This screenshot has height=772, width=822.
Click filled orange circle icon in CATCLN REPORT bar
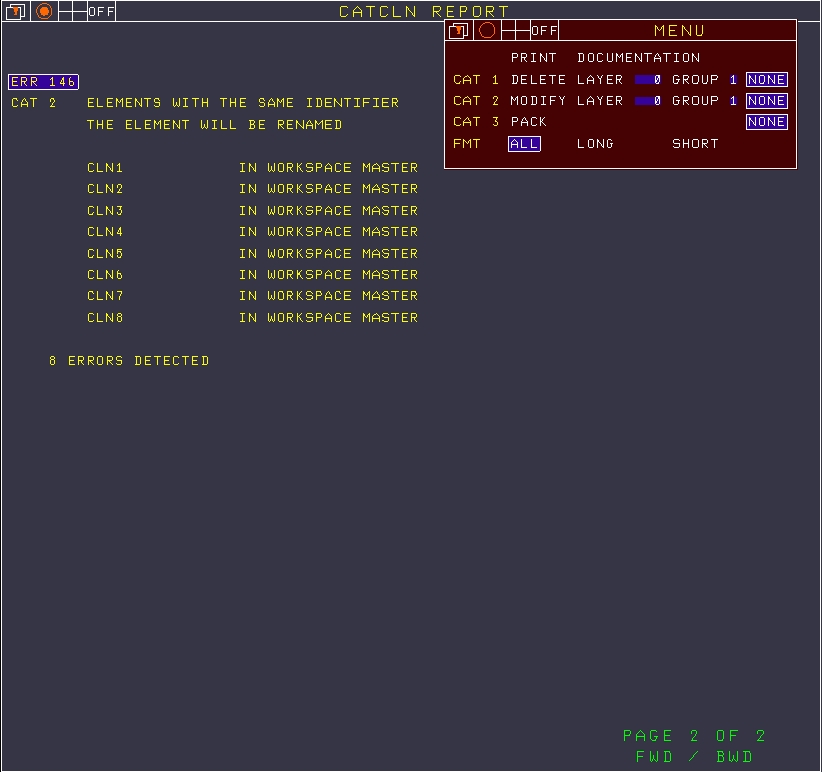click(45, 11)
